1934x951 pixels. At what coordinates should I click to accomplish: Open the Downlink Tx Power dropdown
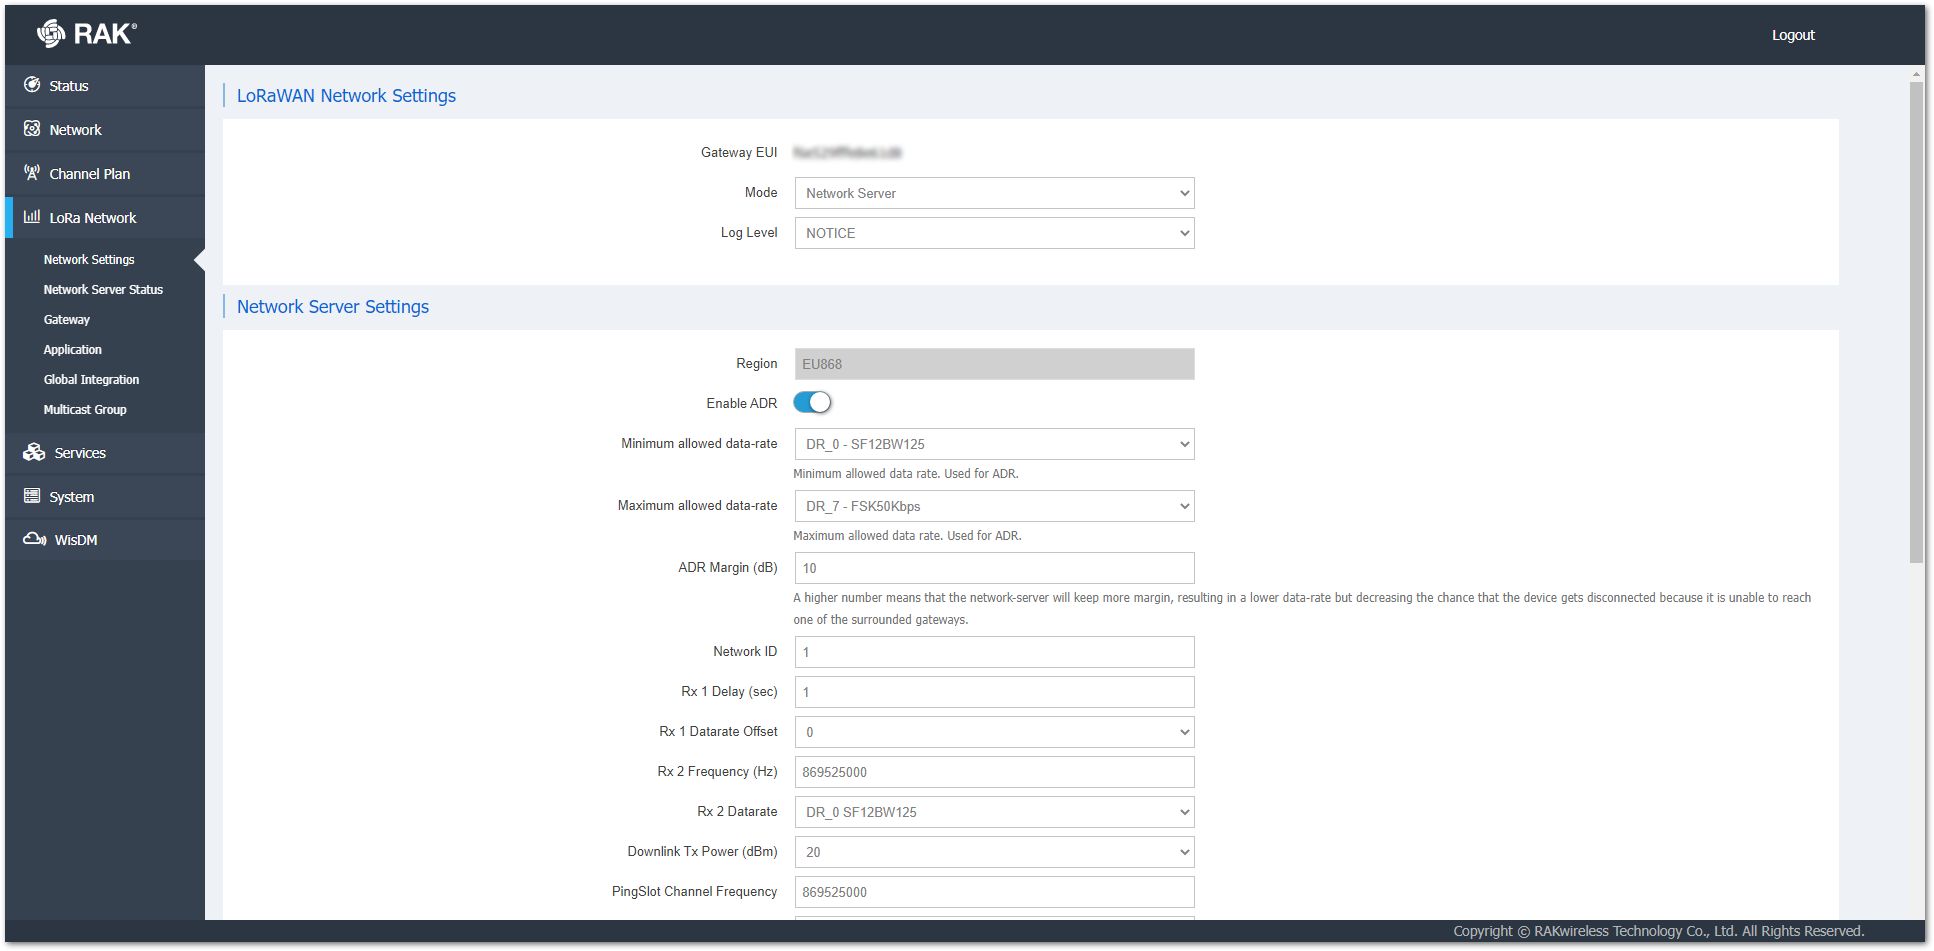point(993,851)
